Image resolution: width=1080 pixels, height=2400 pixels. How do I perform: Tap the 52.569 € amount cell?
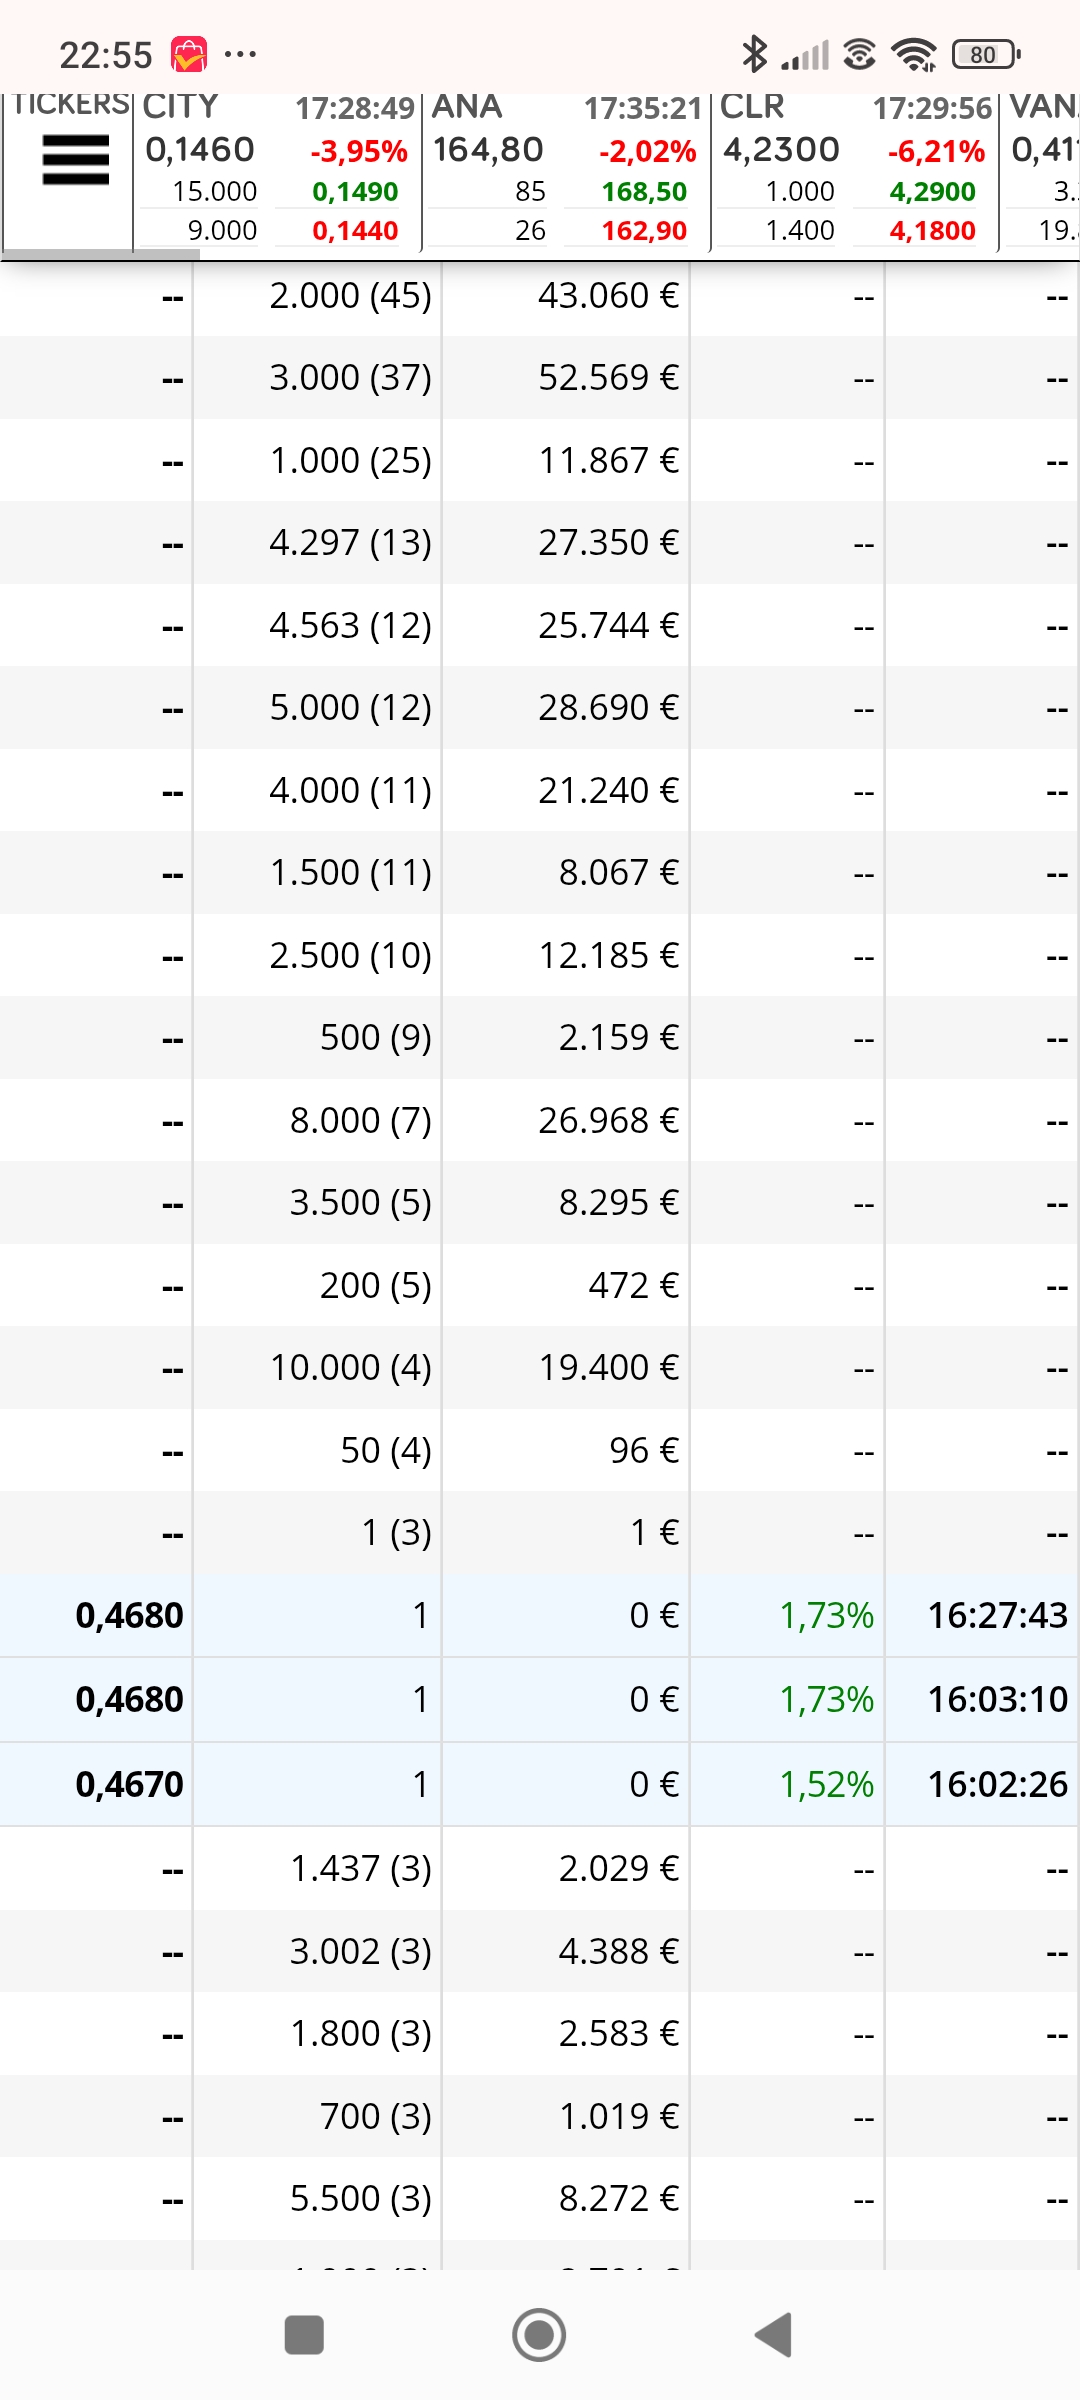608,377
